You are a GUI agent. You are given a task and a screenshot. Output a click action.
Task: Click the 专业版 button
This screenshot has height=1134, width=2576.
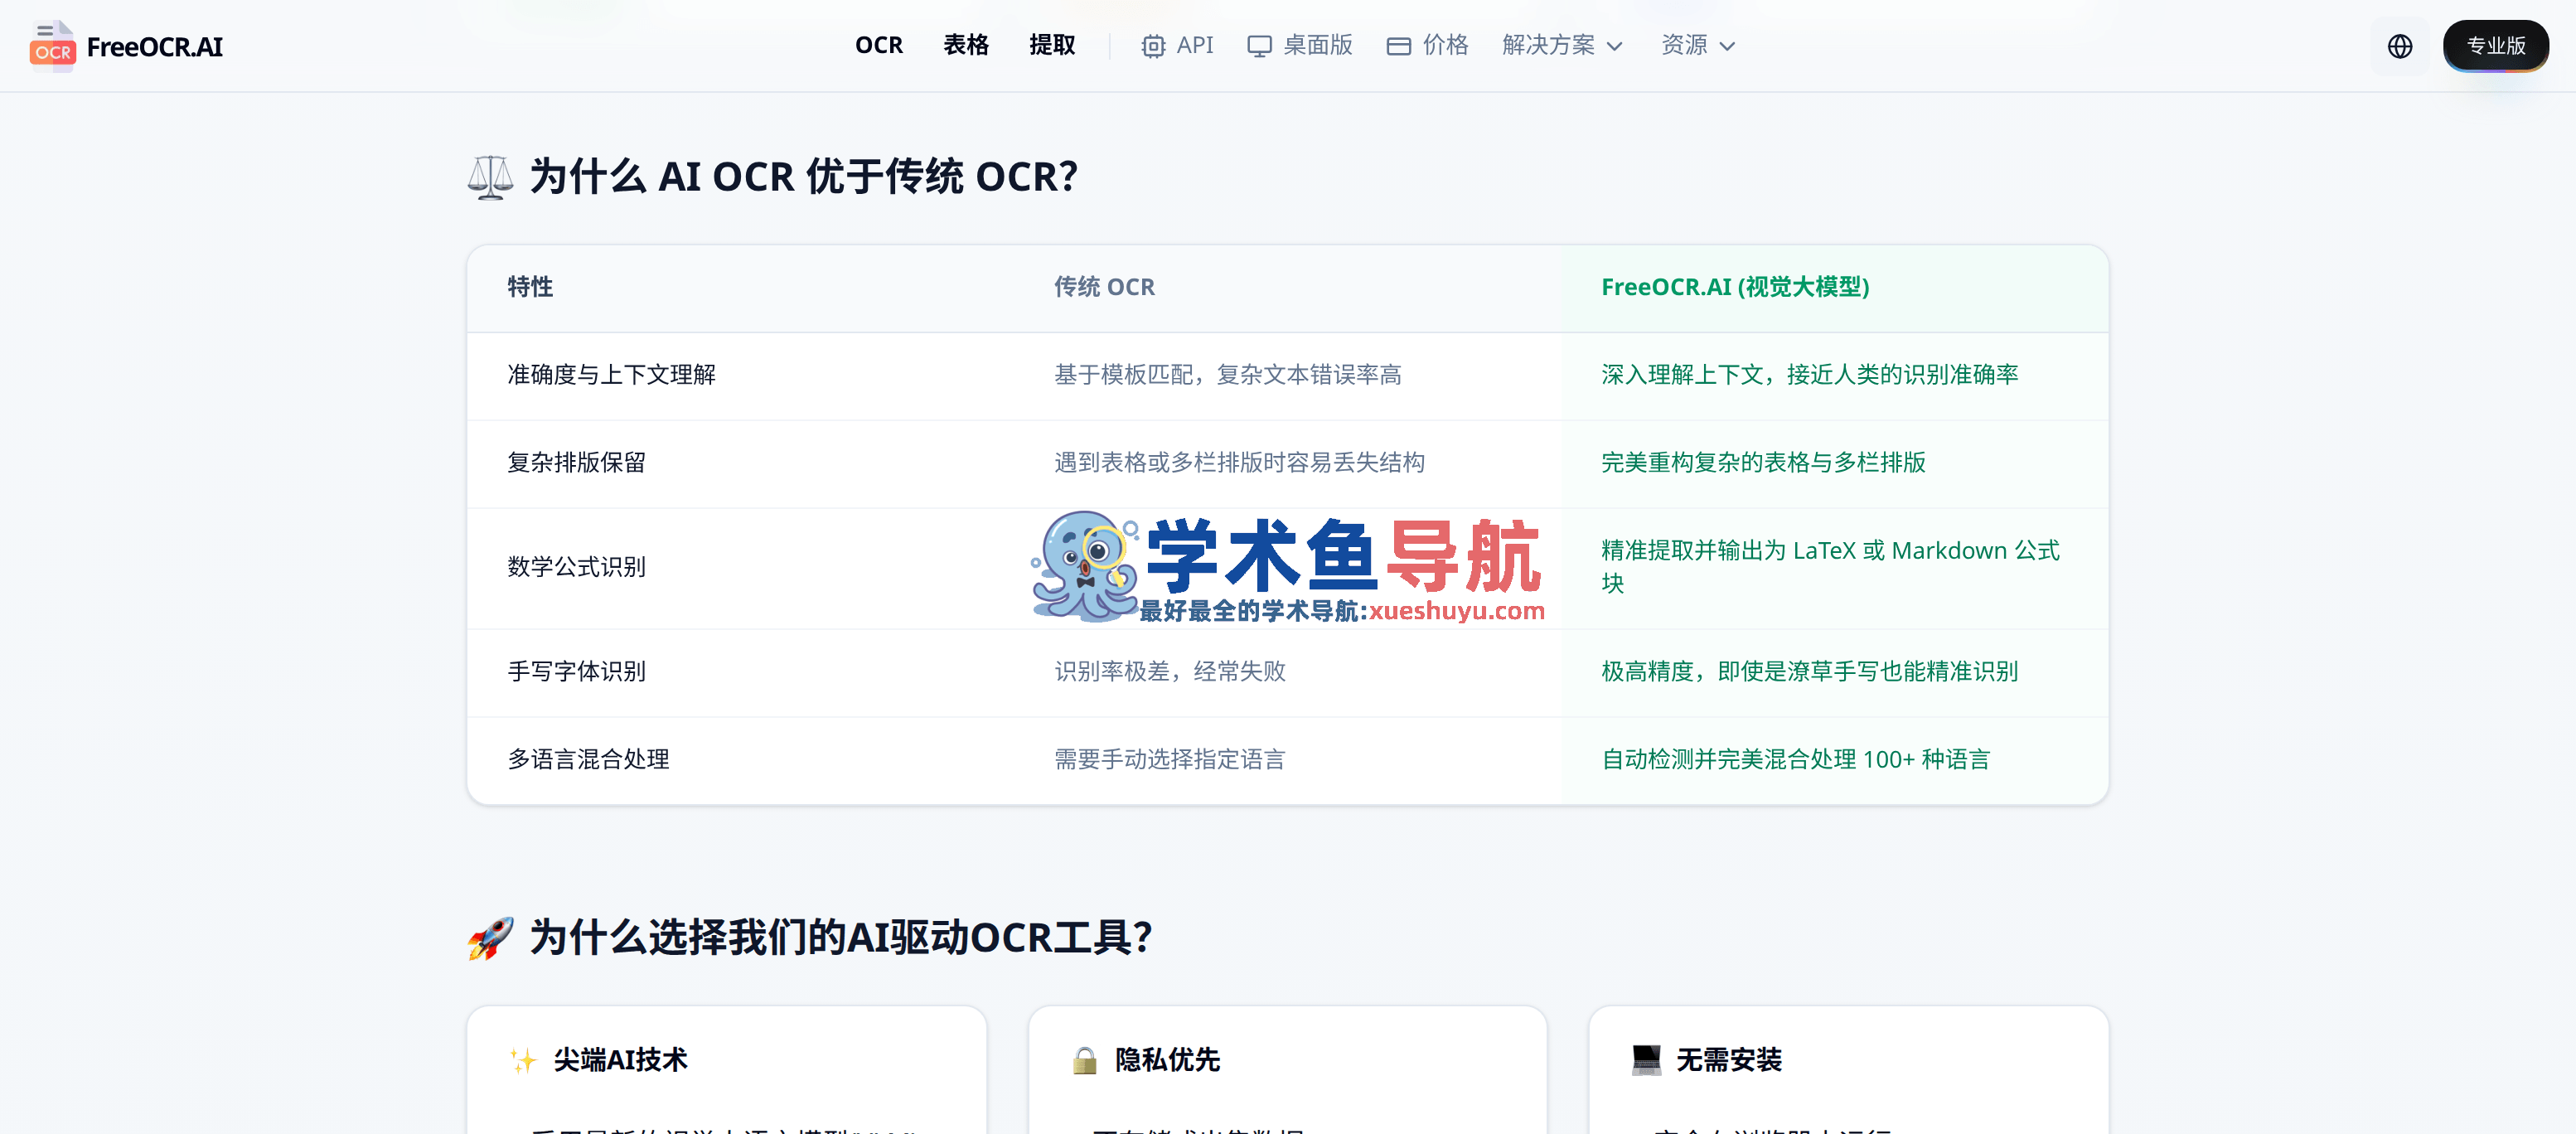[2495, 46]
